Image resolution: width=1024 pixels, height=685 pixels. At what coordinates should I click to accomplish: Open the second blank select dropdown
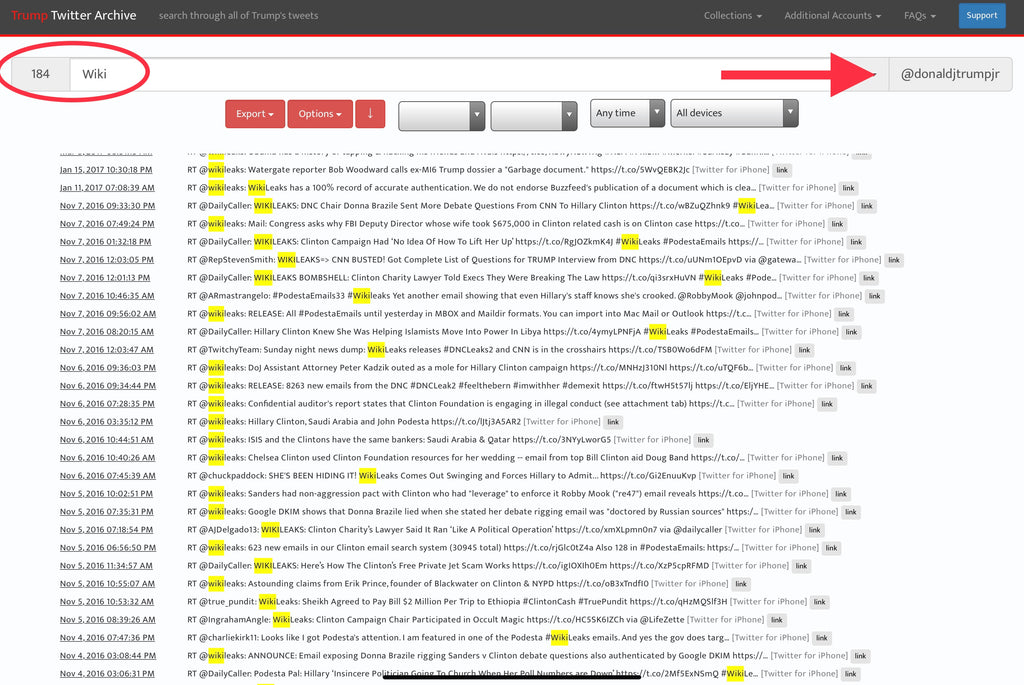click(x=534, y=116)
